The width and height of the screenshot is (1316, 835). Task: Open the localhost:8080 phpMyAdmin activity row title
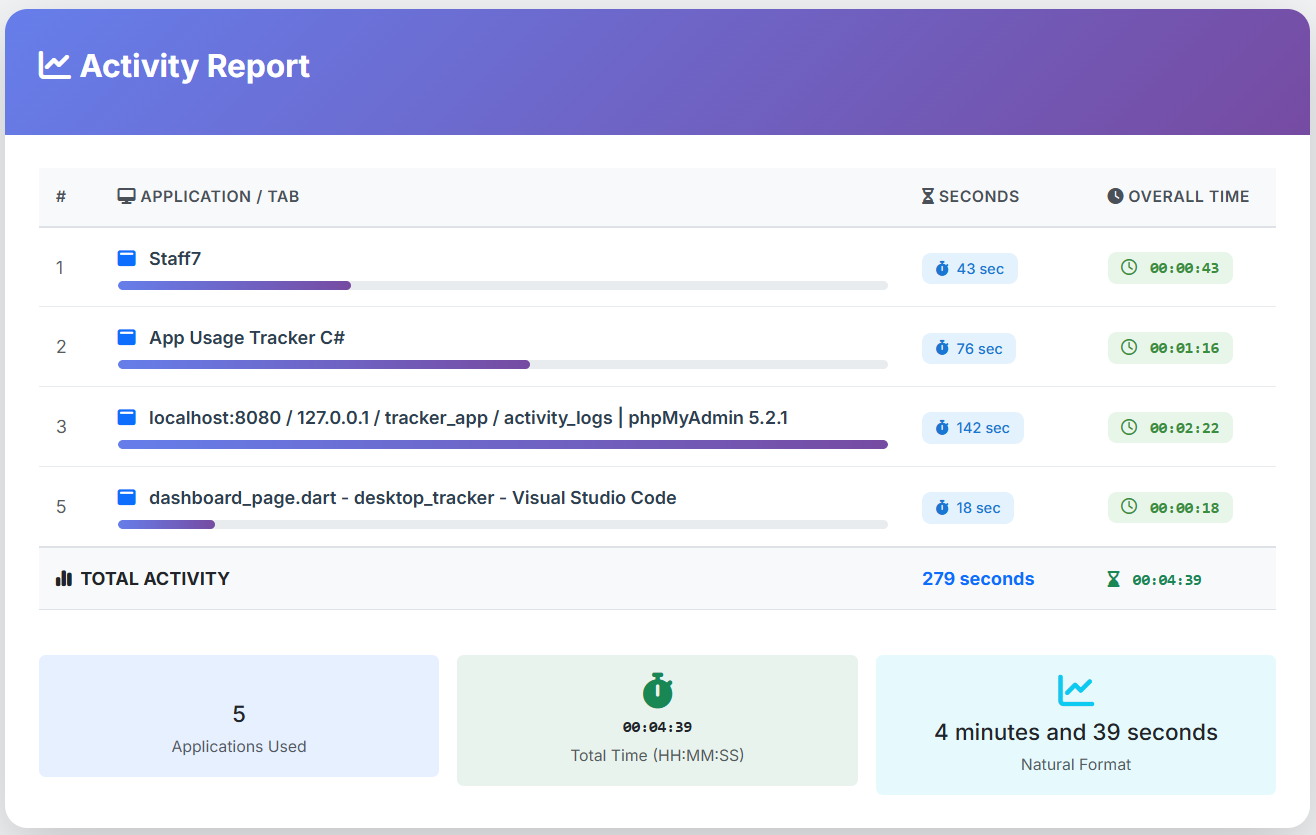pyautogui.click(x=468, y=418)
